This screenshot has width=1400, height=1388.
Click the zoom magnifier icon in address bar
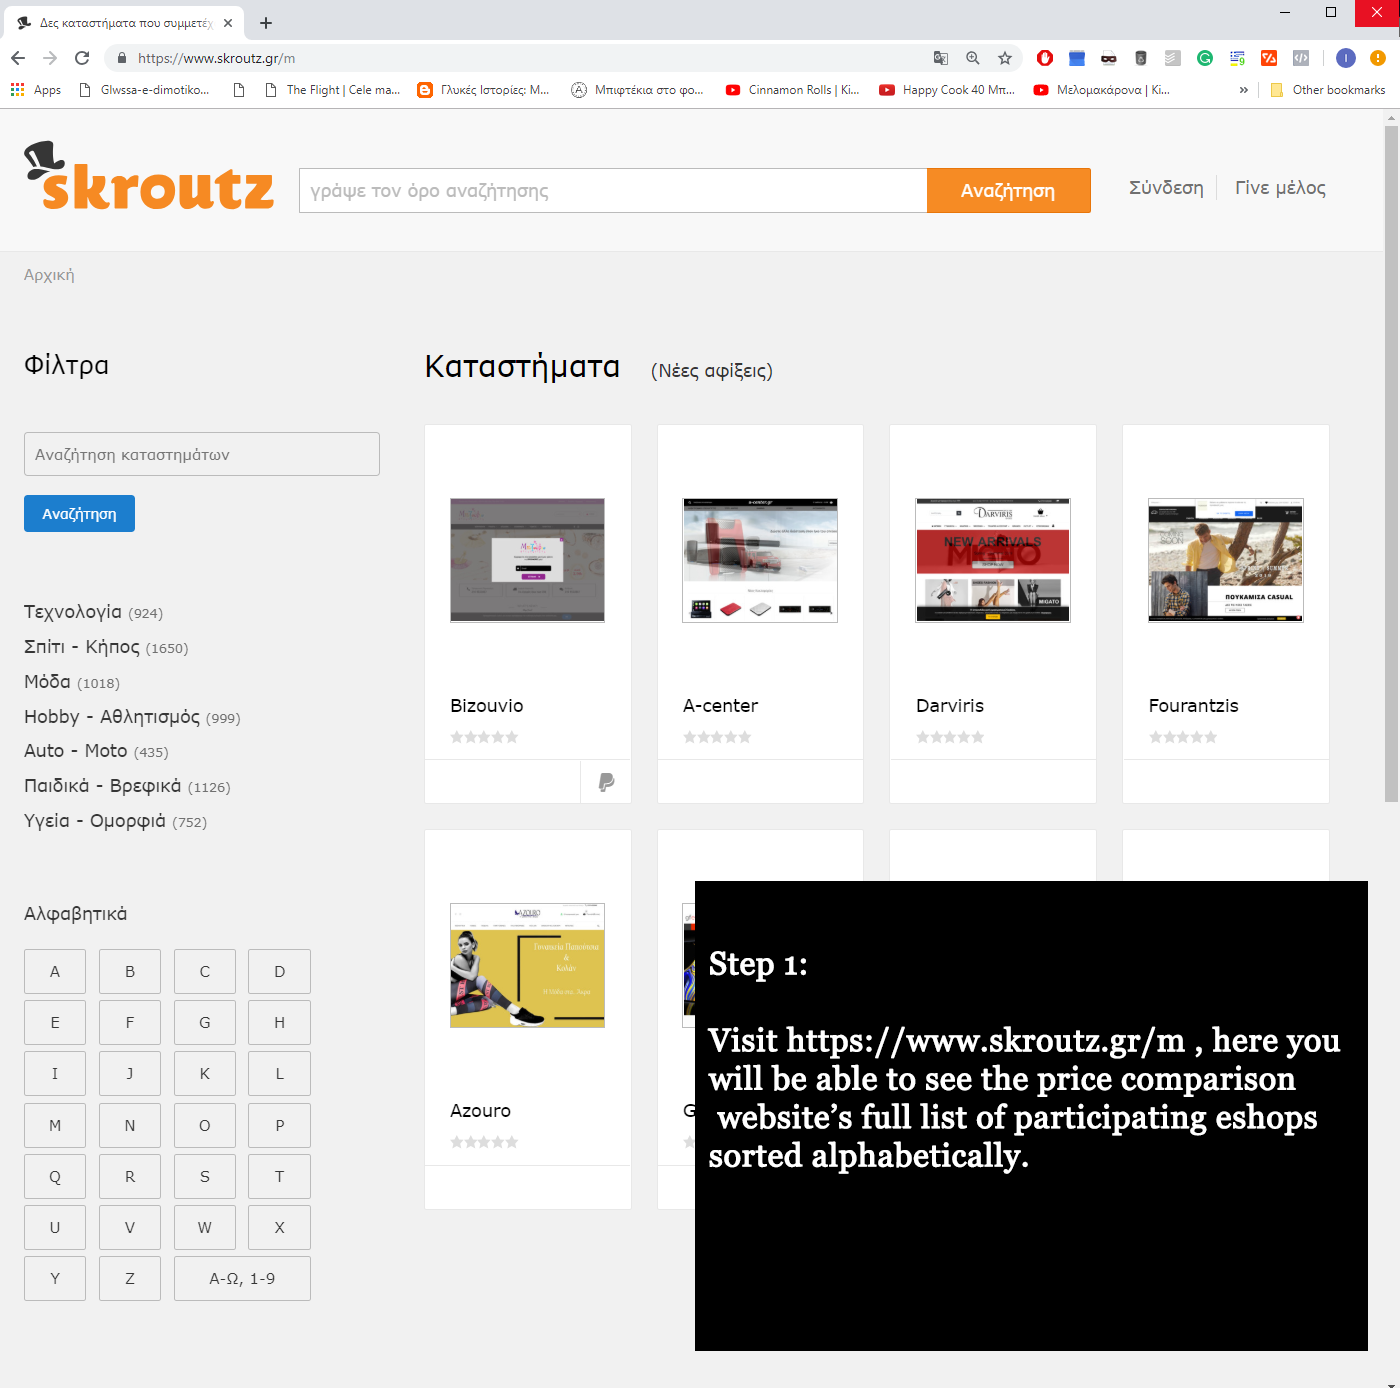point(973,58)
